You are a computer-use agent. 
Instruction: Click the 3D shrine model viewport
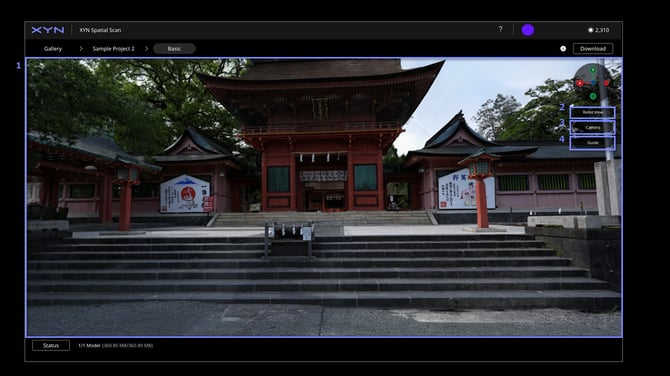(x=324, y=197)
